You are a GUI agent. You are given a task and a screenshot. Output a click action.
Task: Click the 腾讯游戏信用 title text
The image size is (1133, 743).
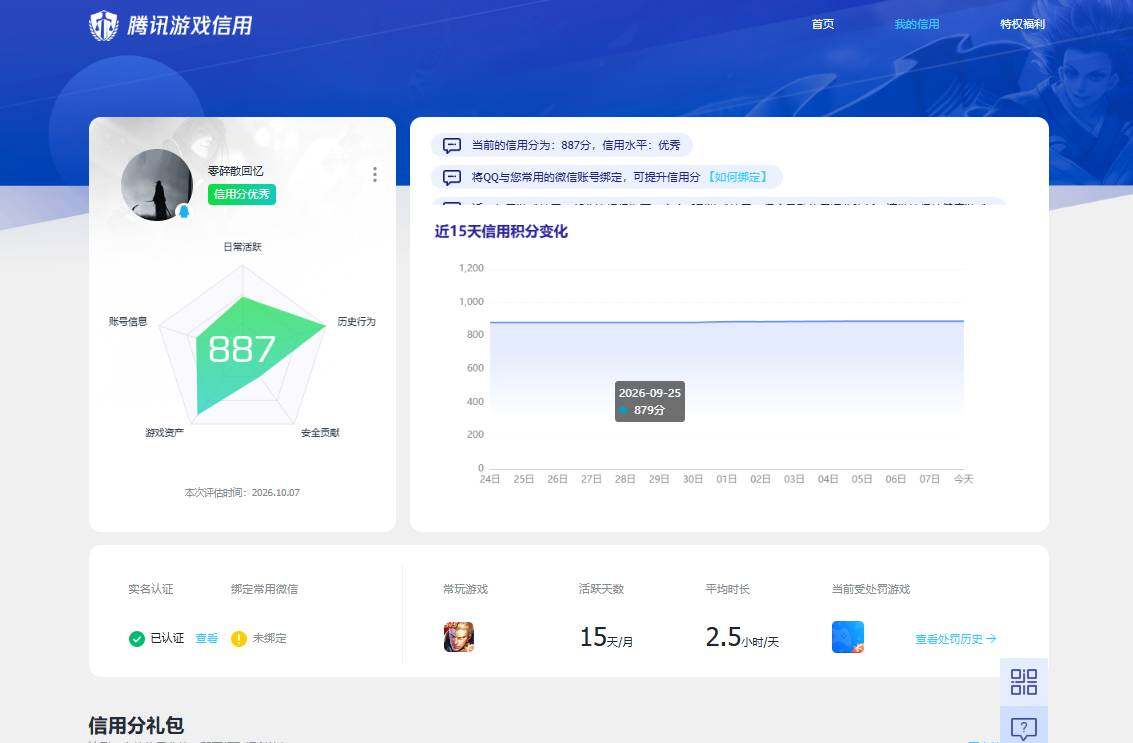190,26
